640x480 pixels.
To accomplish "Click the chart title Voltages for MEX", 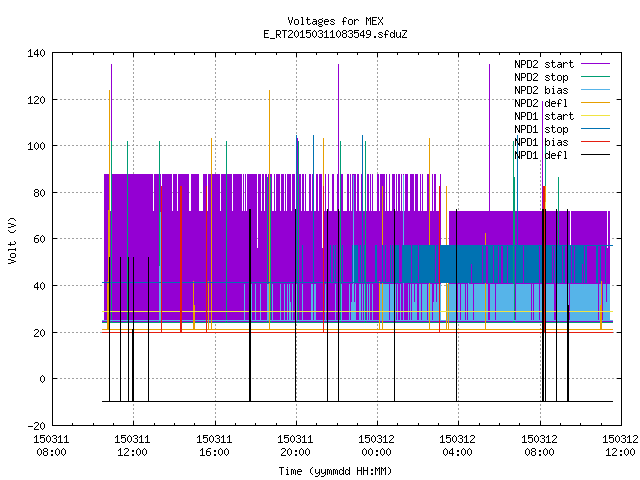I will click(335, 21).
